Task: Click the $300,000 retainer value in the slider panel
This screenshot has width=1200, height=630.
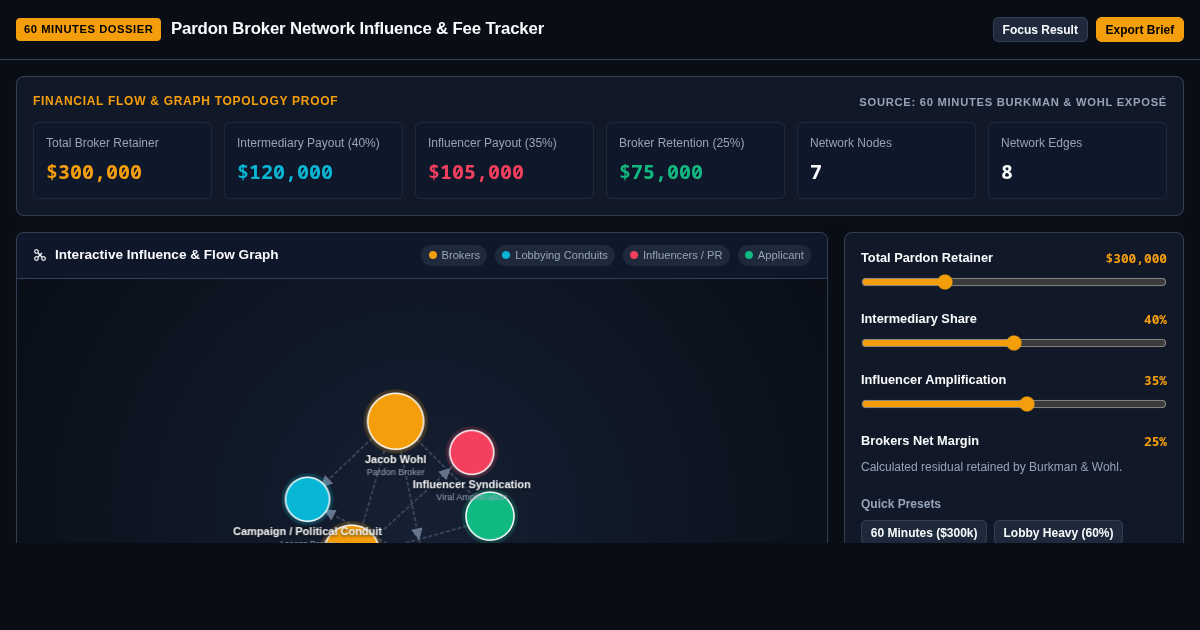Action: [x=1136, y=258]
